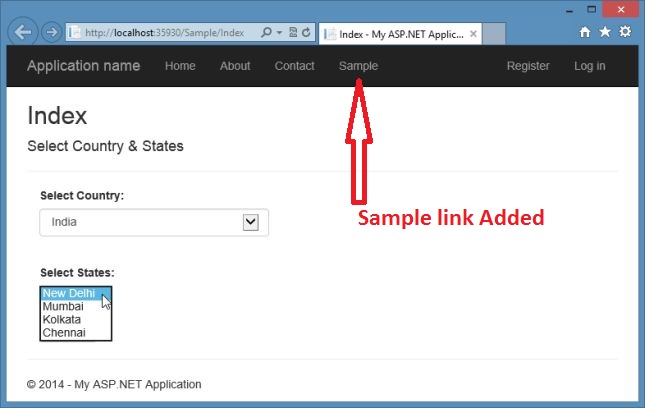This screenshot has width=645, height=408.
Task: Click the country dropdown arrow button
Action: coord(251,223)
